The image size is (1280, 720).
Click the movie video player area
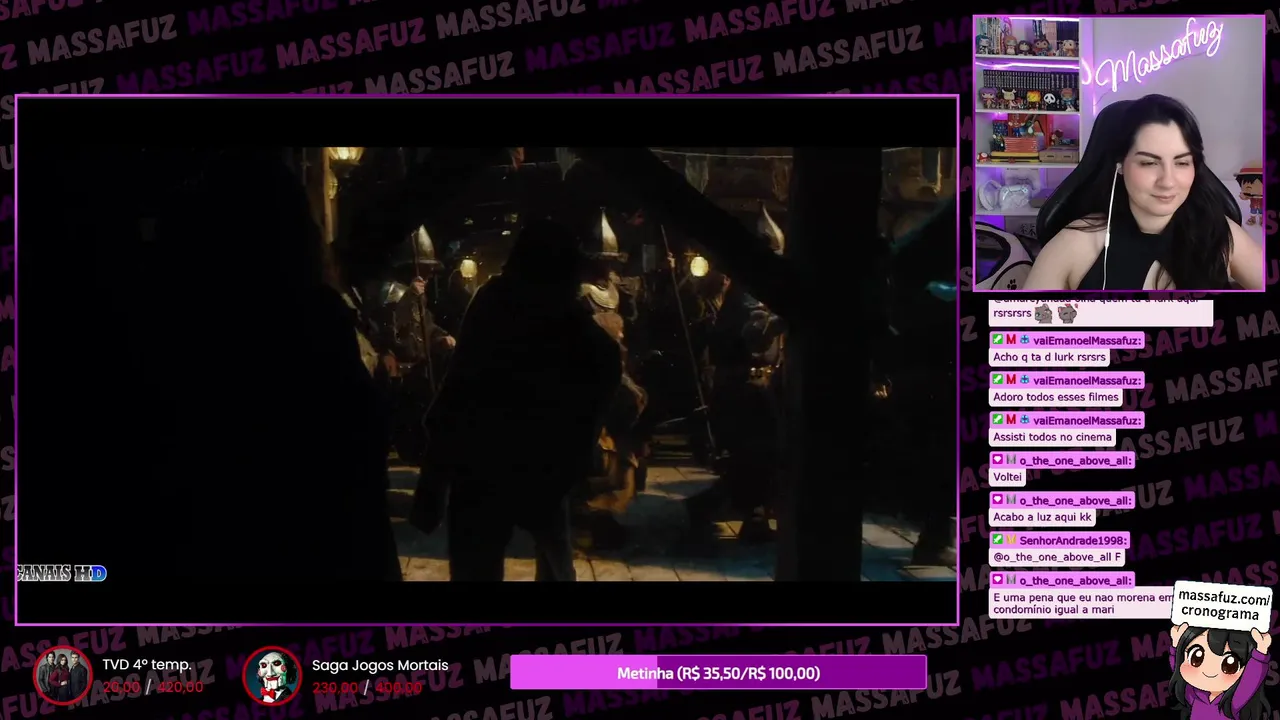coord(487,360)
